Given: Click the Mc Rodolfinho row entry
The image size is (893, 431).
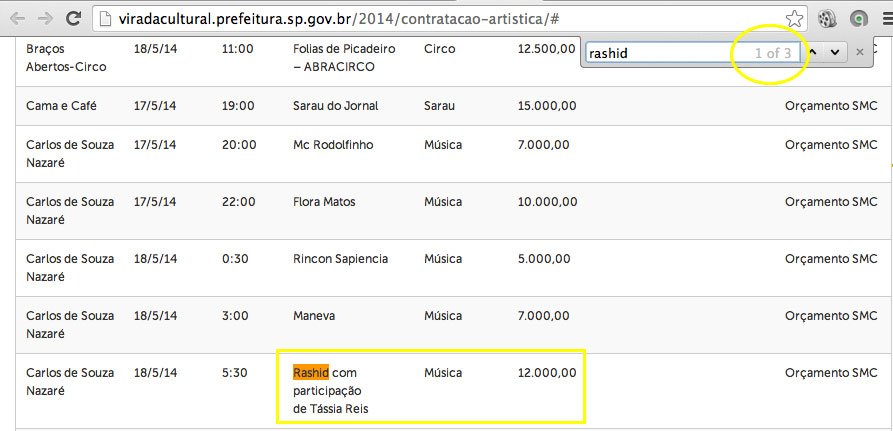Looking at the screenshot, I should 333,145.
